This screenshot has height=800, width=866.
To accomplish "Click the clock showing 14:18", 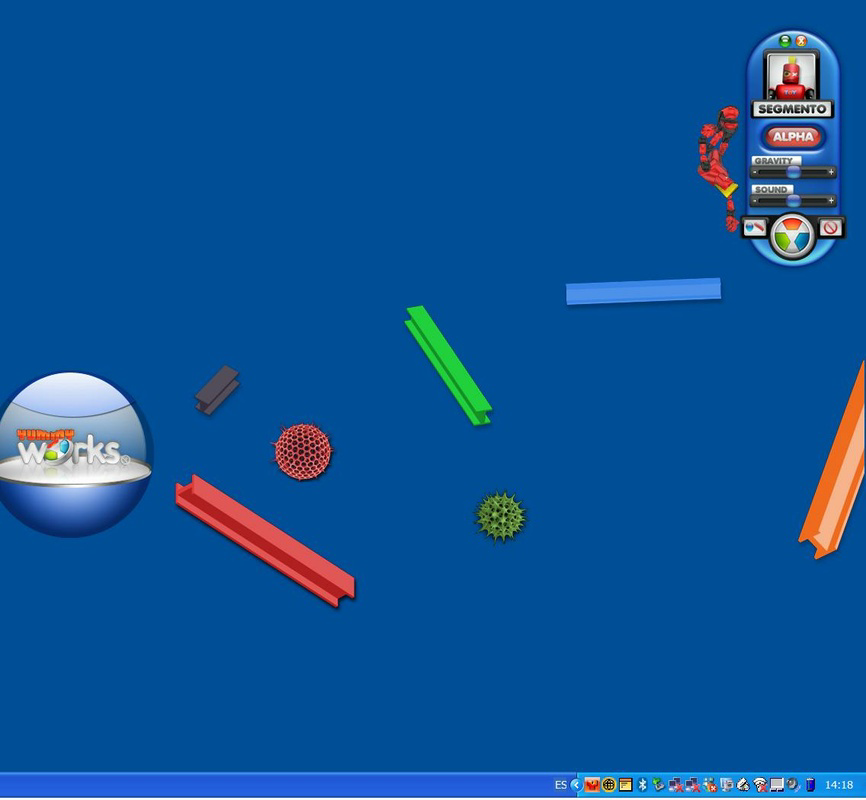I will pos(839,784).
